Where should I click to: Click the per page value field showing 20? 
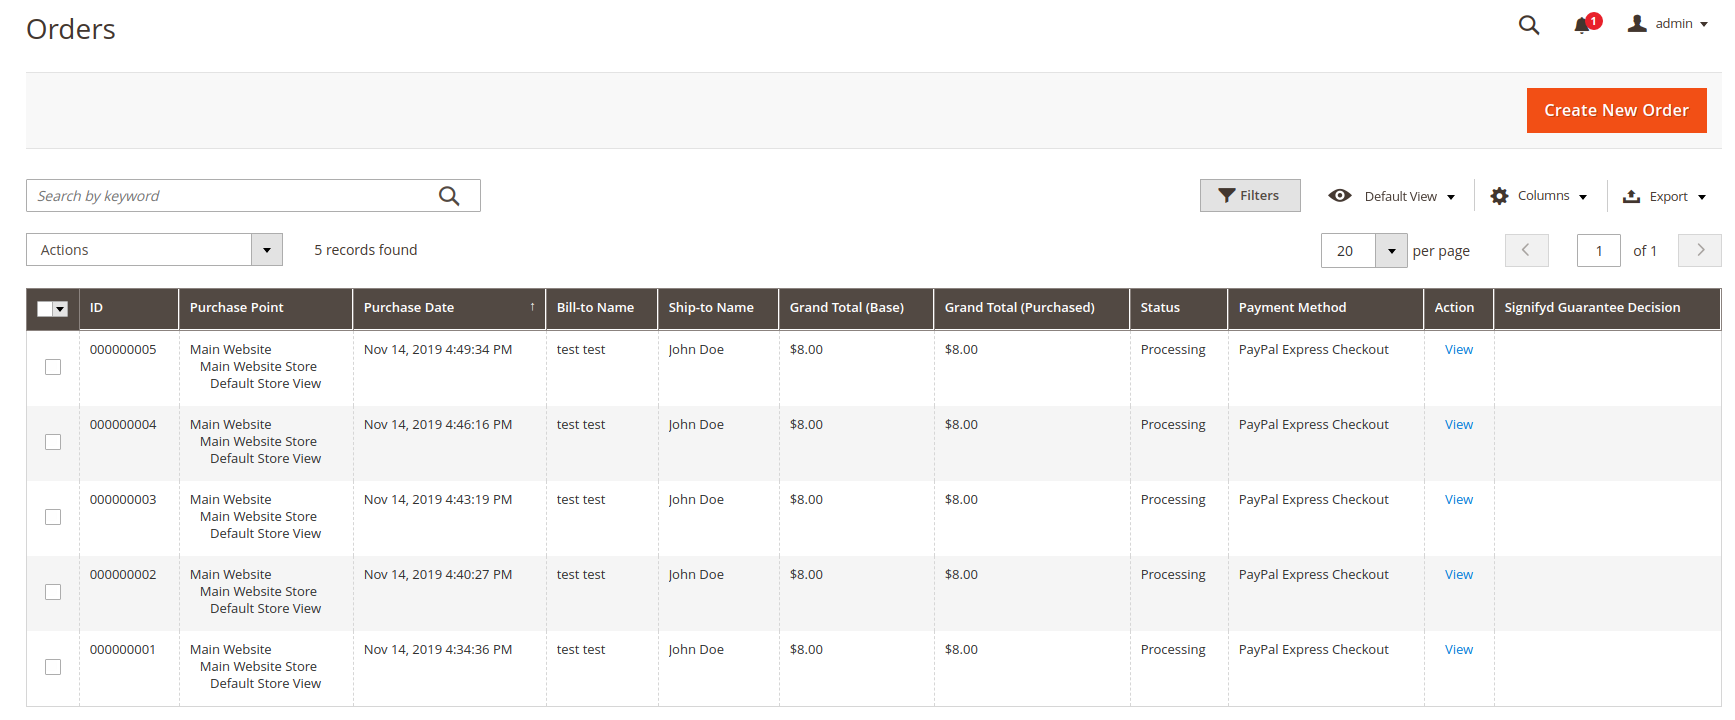click(1348, 250)
